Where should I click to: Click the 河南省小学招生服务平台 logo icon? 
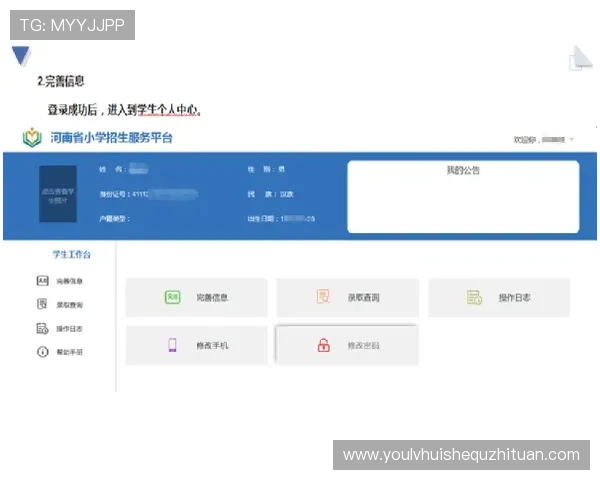pos(32,138)
